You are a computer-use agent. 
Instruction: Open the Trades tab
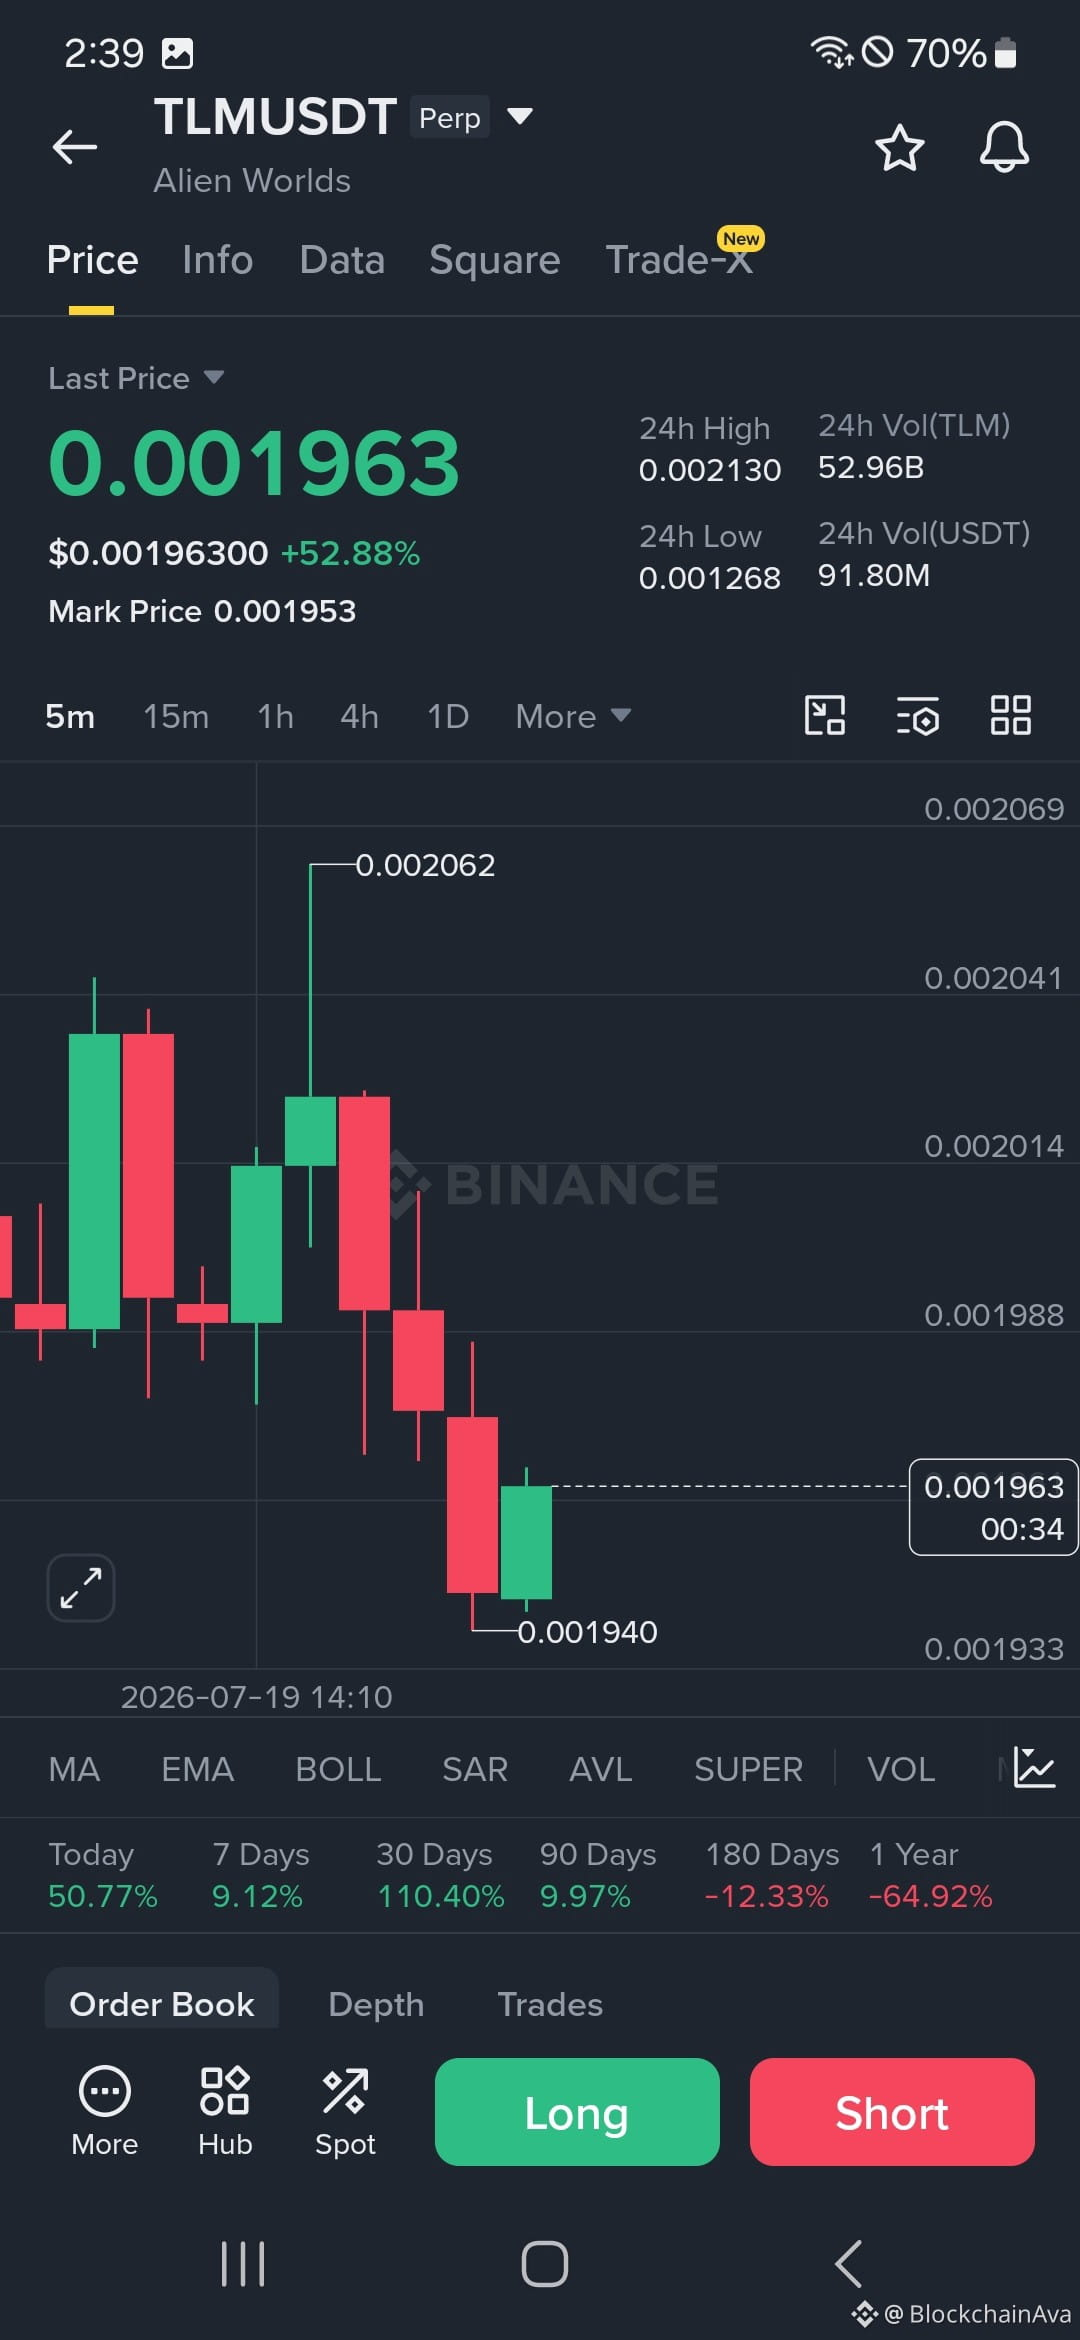pos(550,2004)
